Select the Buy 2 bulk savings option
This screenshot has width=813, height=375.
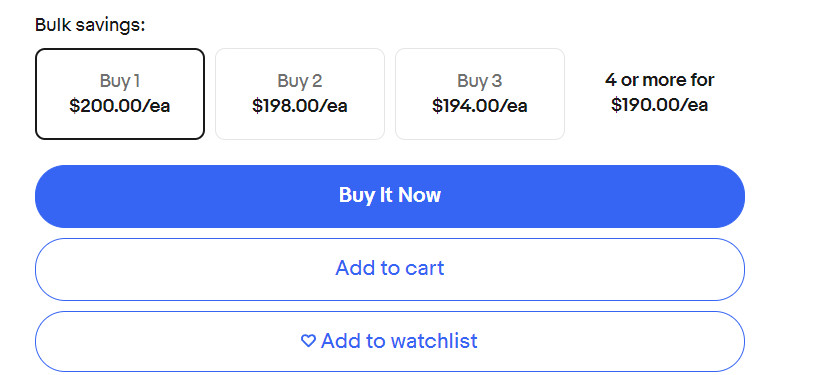coord(300,94)
